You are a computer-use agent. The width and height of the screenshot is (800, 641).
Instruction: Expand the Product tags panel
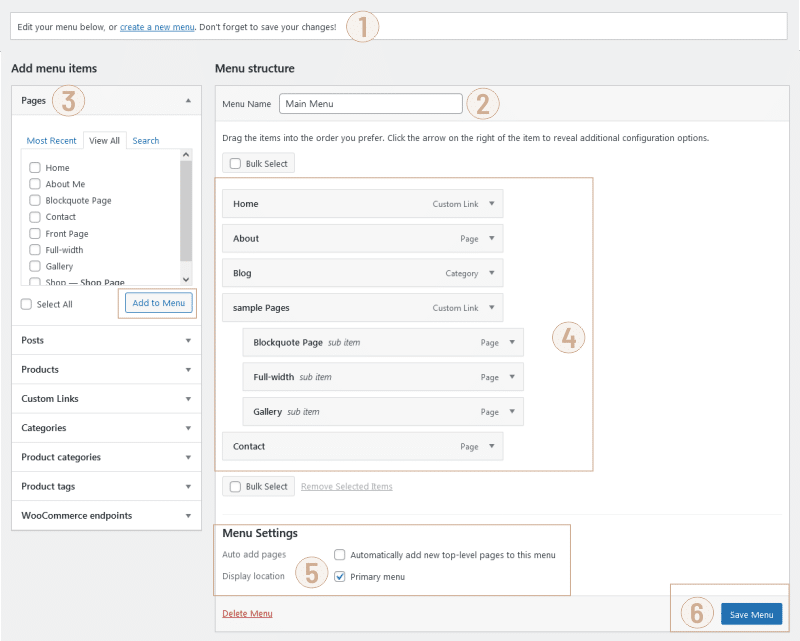click(x=188, y=486)
